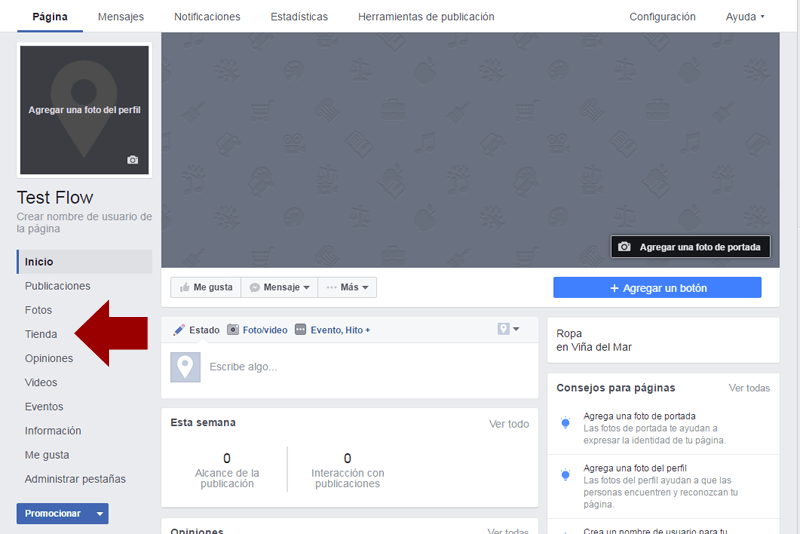Open Fotos in the sidebar
This screenshot has width=800, height=534.
pos(38,310)
